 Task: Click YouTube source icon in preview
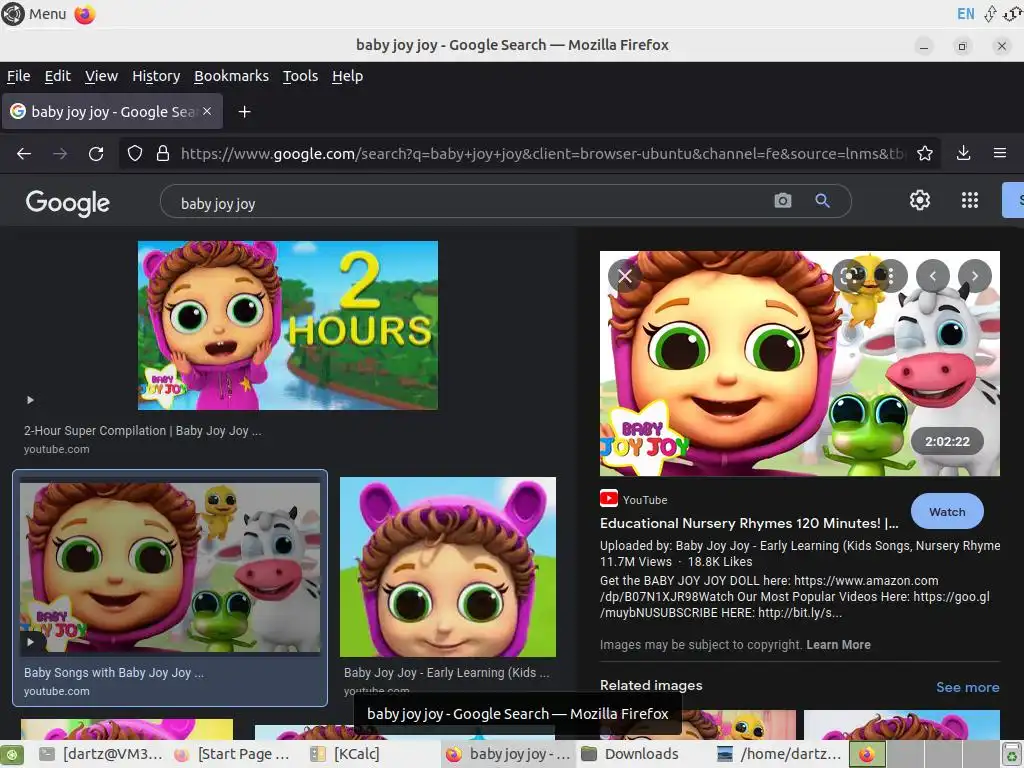tap(609, 499)
